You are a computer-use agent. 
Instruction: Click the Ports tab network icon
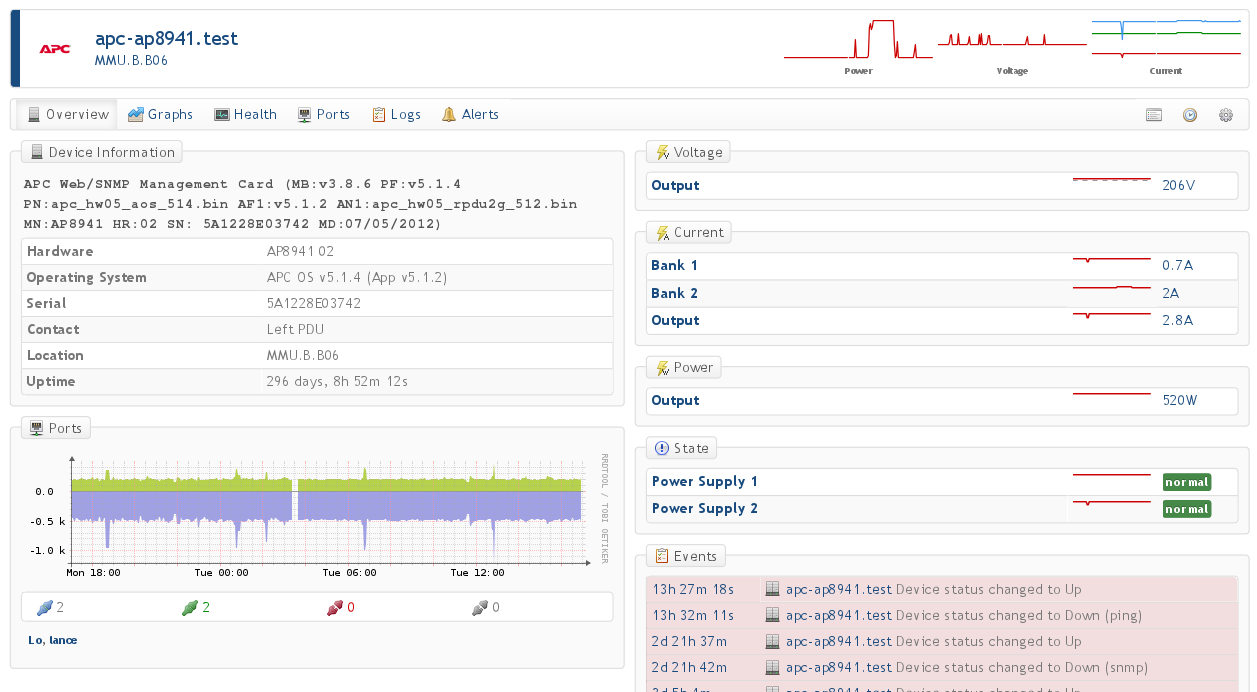[305, 114]
